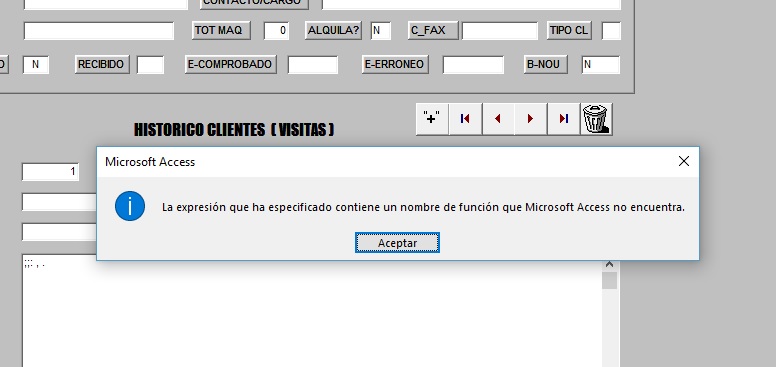Close the Microsoft Access dialog
The image size is (776, 367).
tap(683, 161)
